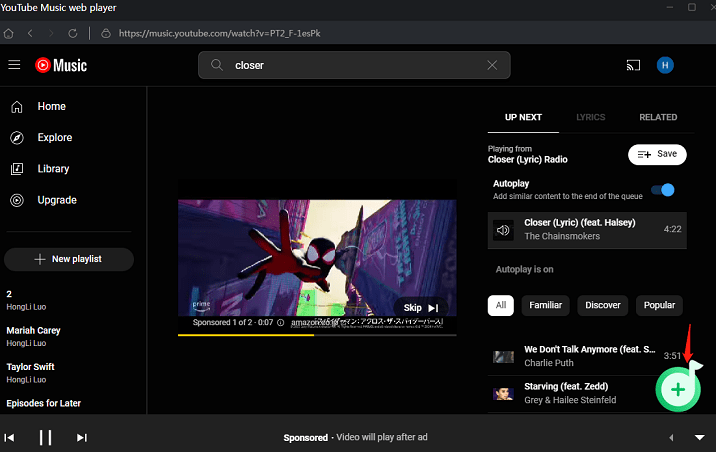Image resolution: width=716 pixels, height=452 pixels.
Task: Click the browser back arrow
Action: tap(30, 33)
